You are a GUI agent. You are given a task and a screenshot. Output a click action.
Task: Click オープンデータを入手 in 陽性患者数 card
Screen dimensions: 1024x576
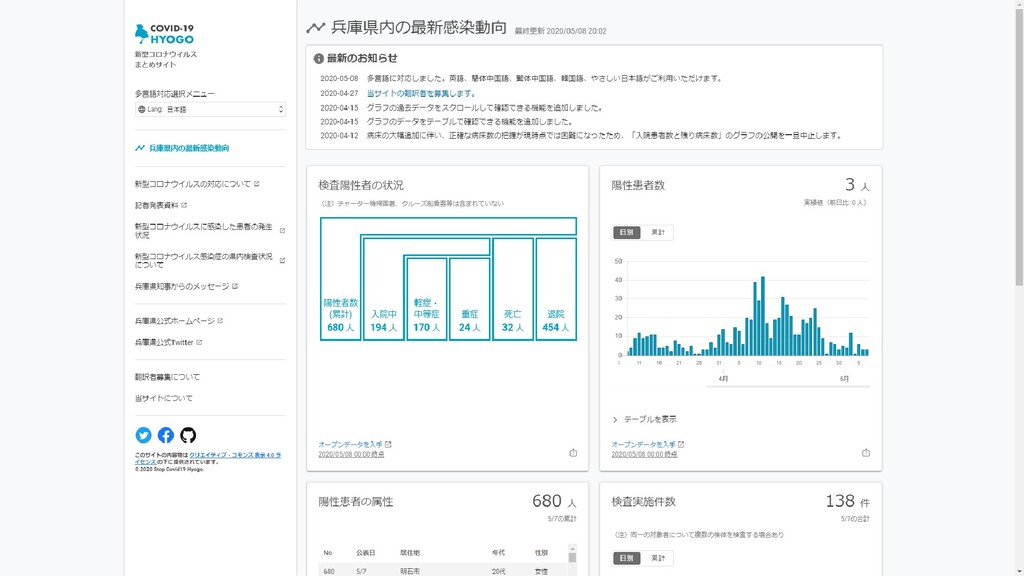648,444
